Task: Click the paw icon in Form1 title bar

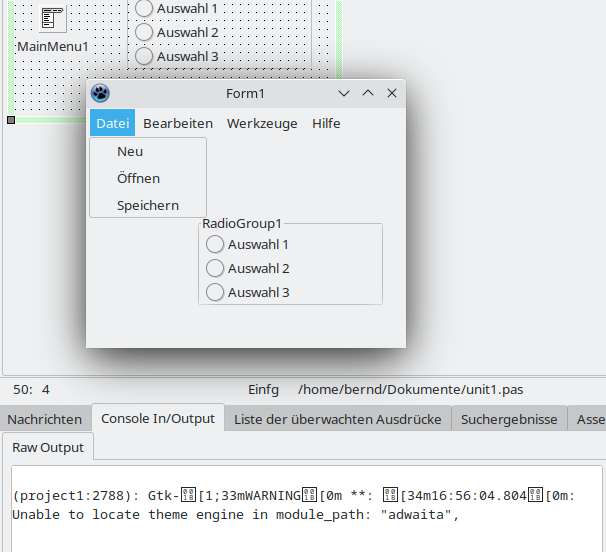Action: click(100, 94)
